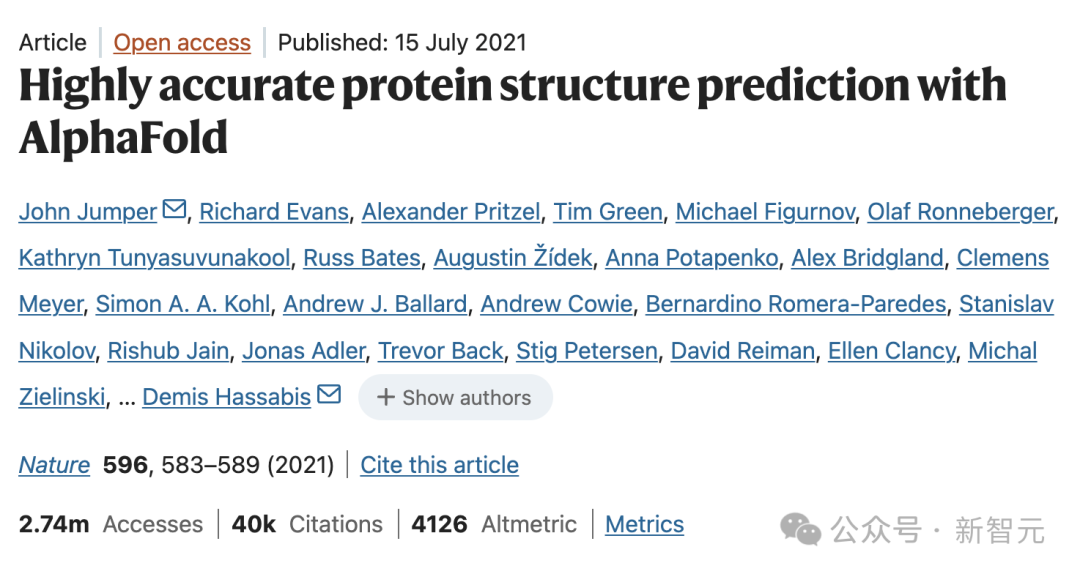1080x574 pixels.
Task: Click on author Augustin Žídek
Action: (513, 258)
